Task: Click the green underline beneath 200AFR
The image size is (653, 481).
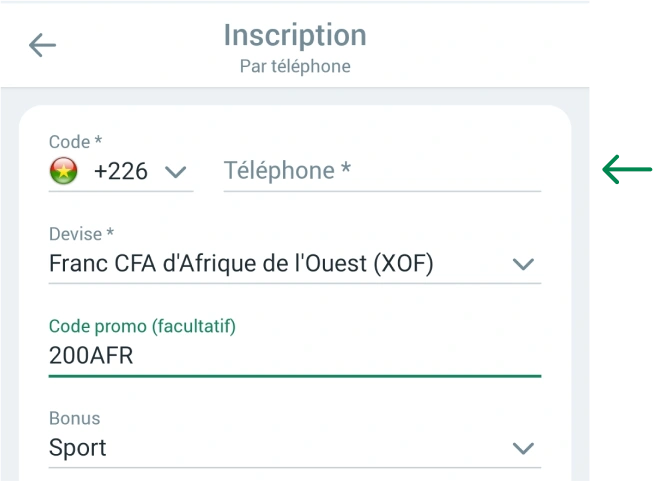Action: tap(295, 376)
